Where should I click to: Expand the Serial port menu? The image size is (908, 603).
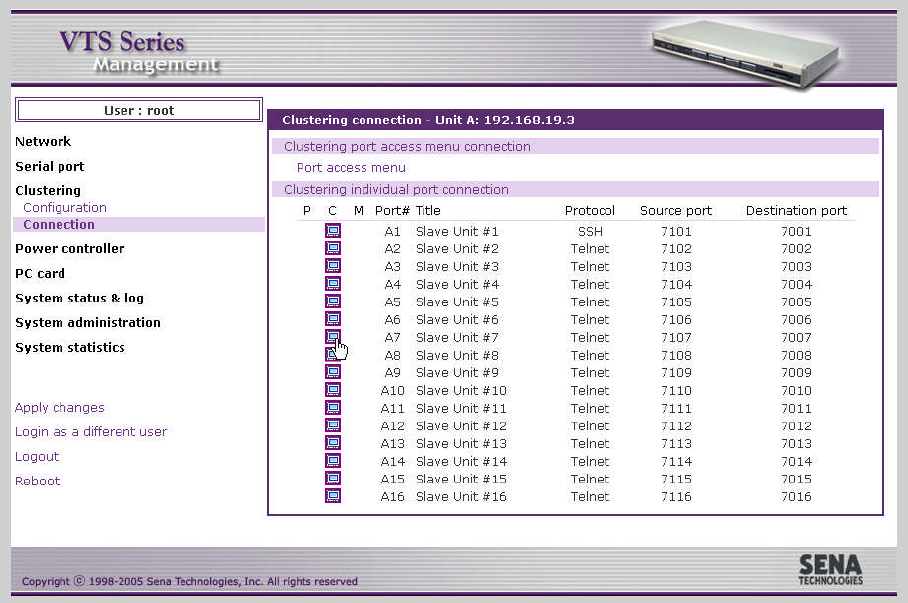pyautogui.click(x=50, y=166)
